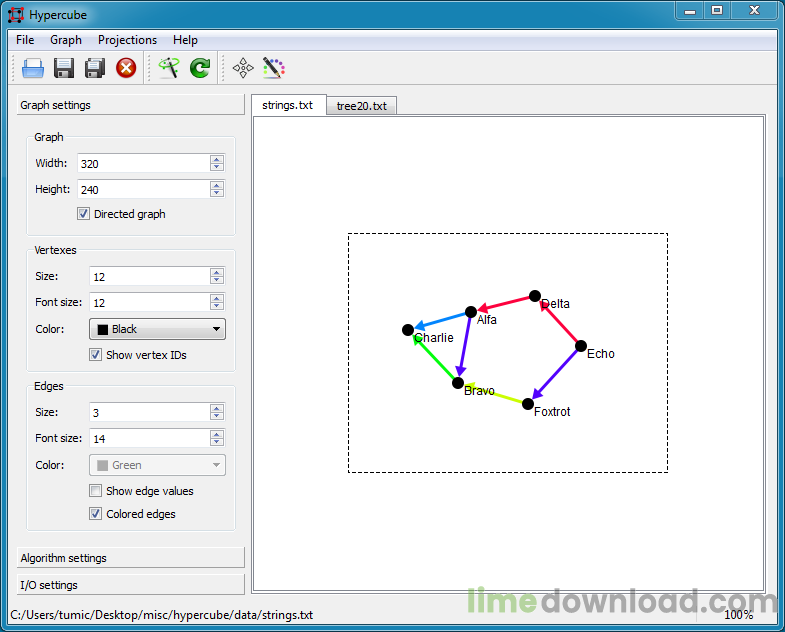Collapse the Graph settings section header
This screenshot has height=632, width=785.
[131, 105]
